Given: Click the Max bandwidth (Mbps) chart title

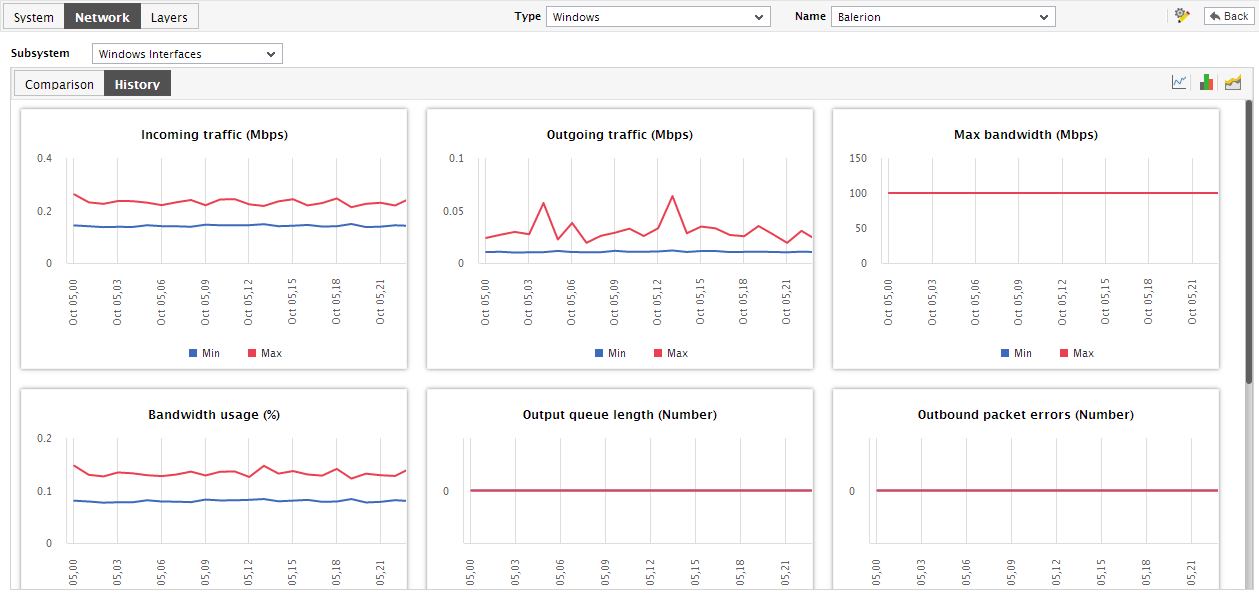Looking at the screenshot, I should coord(1026,134).
